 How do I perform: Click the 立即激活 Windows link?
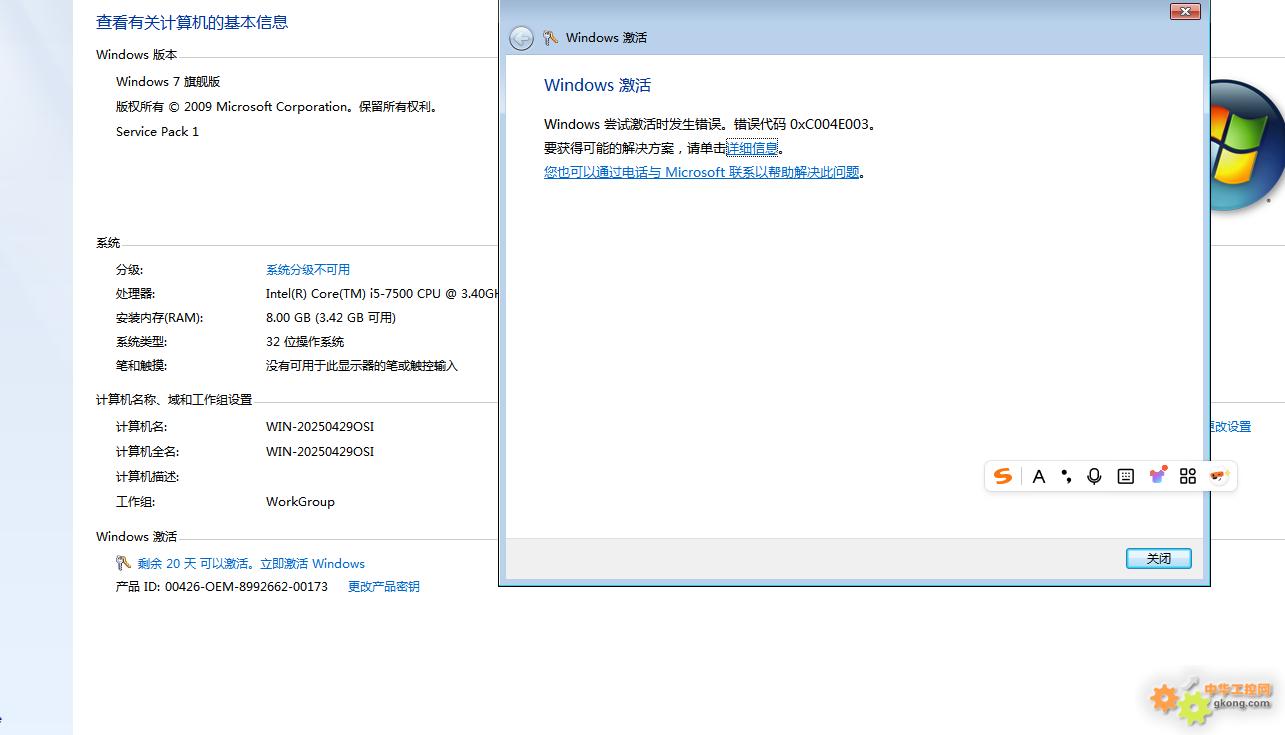point(312,564)
